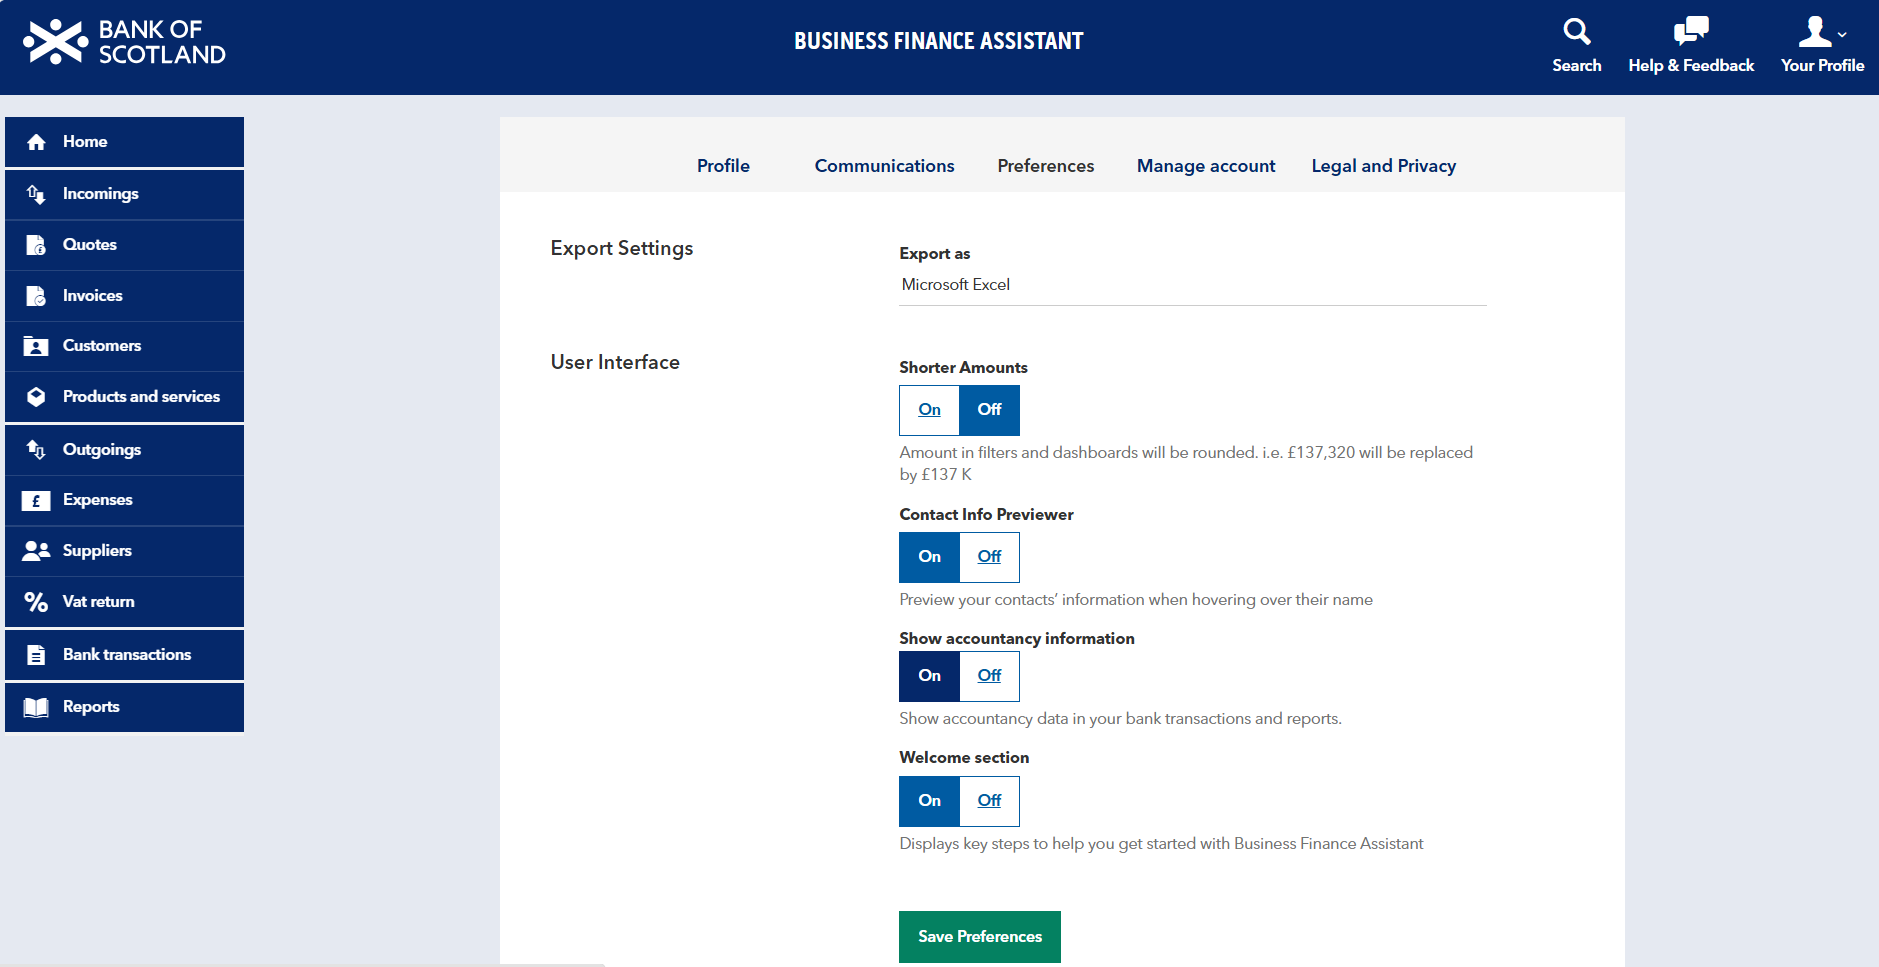Open the Legal and Privacy tab
The height and width of the screenshot is (967, 1879).
pos(1384,166)
